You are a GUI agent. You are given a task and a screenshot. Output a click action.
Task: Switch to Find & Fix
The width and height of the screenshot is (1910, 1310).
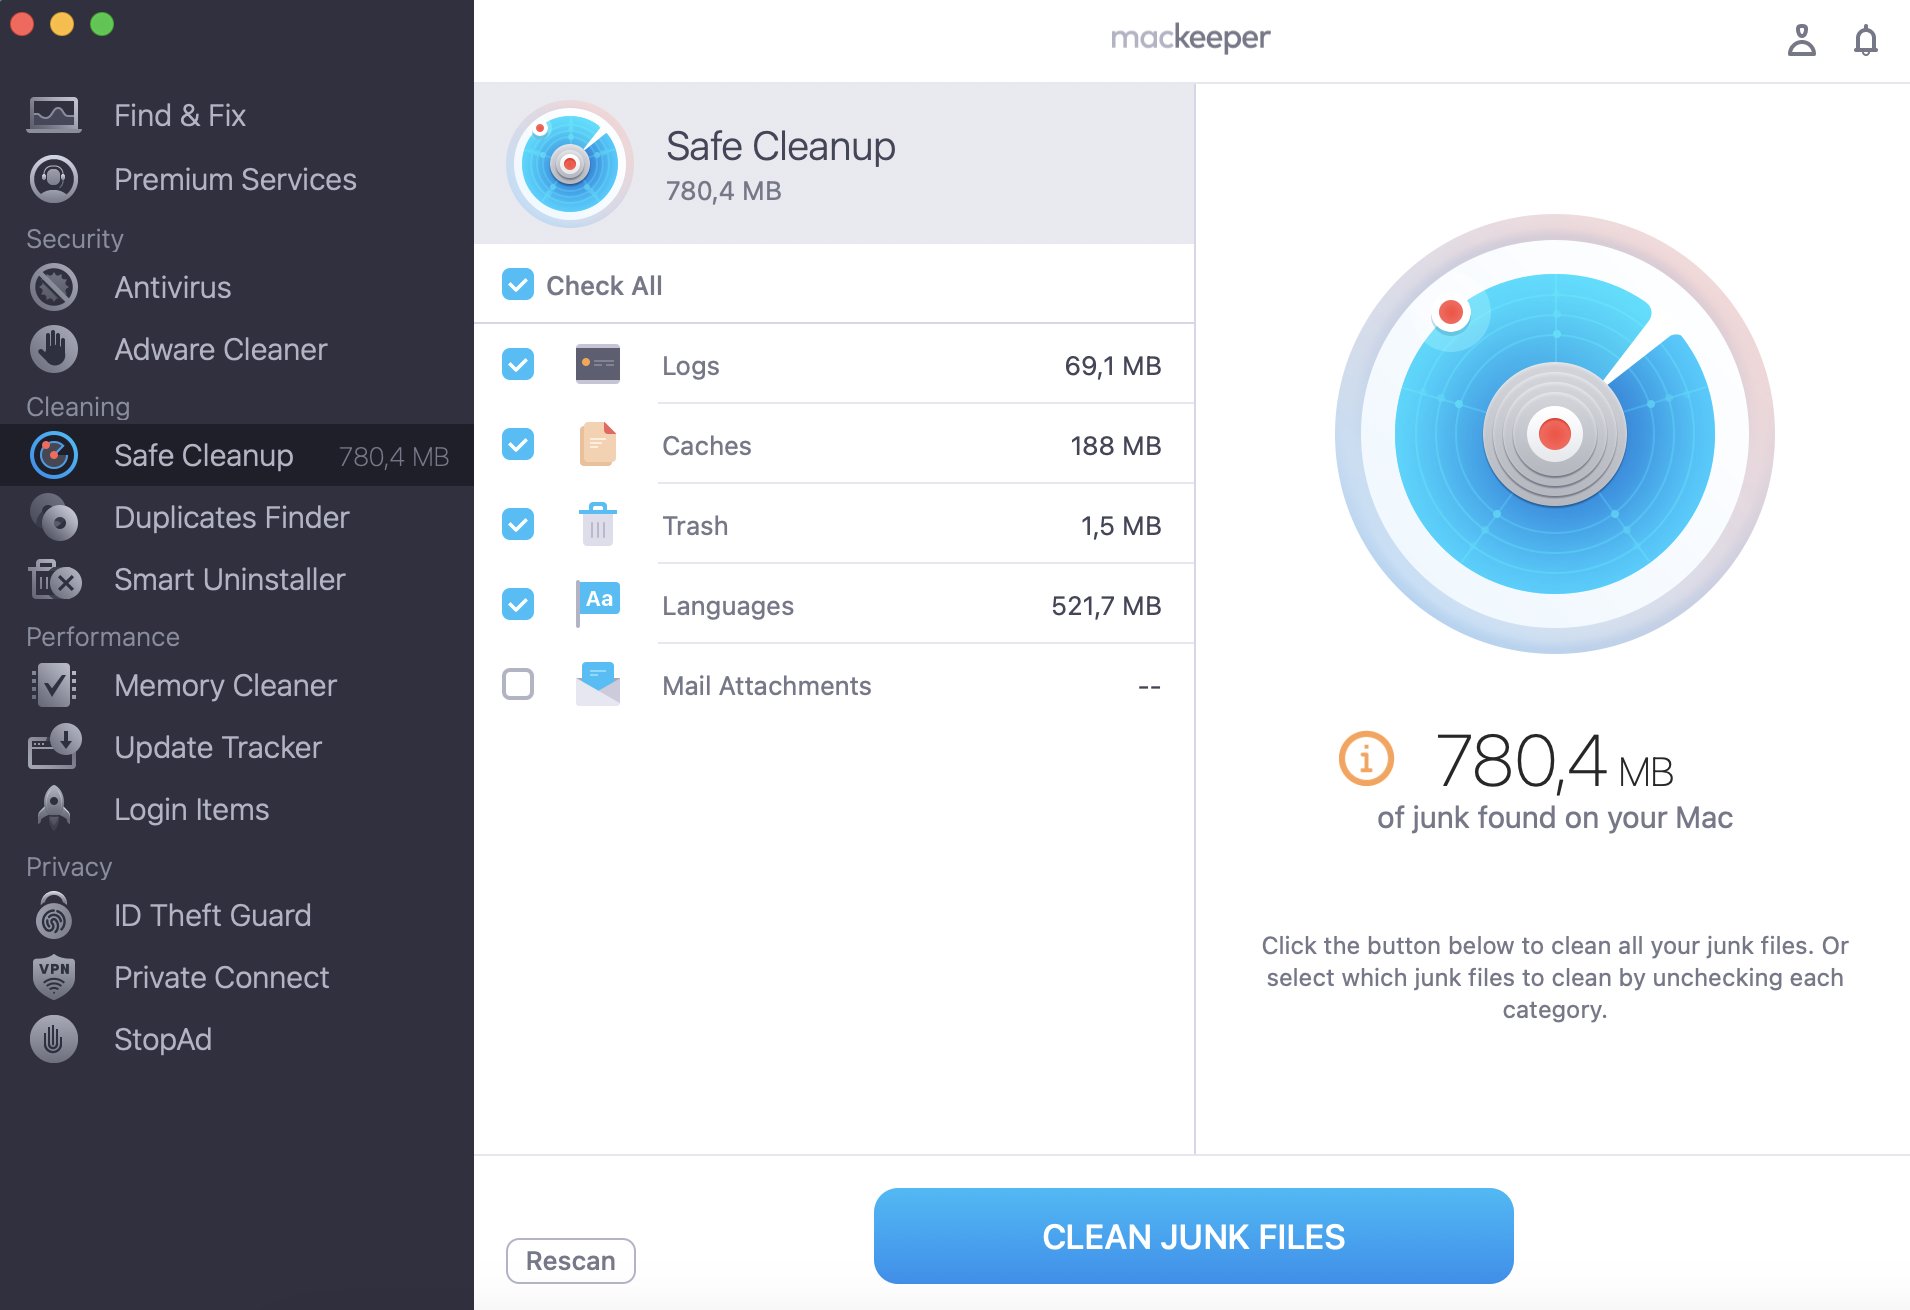pos(179,115)
